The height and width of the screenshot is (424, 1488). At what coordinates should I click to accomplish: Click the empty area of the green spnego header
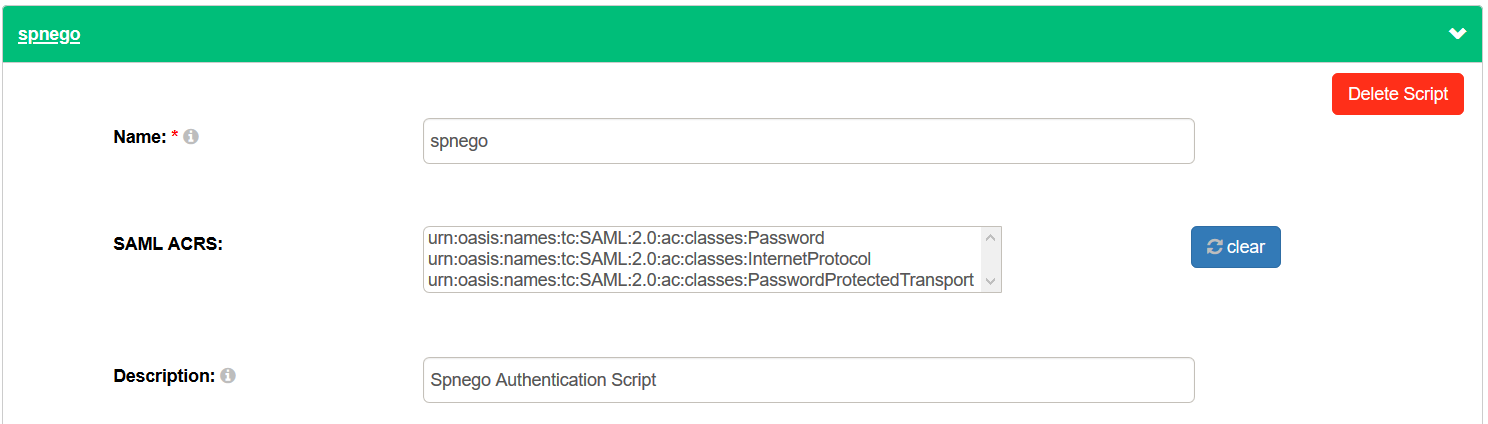coord(760,34)
